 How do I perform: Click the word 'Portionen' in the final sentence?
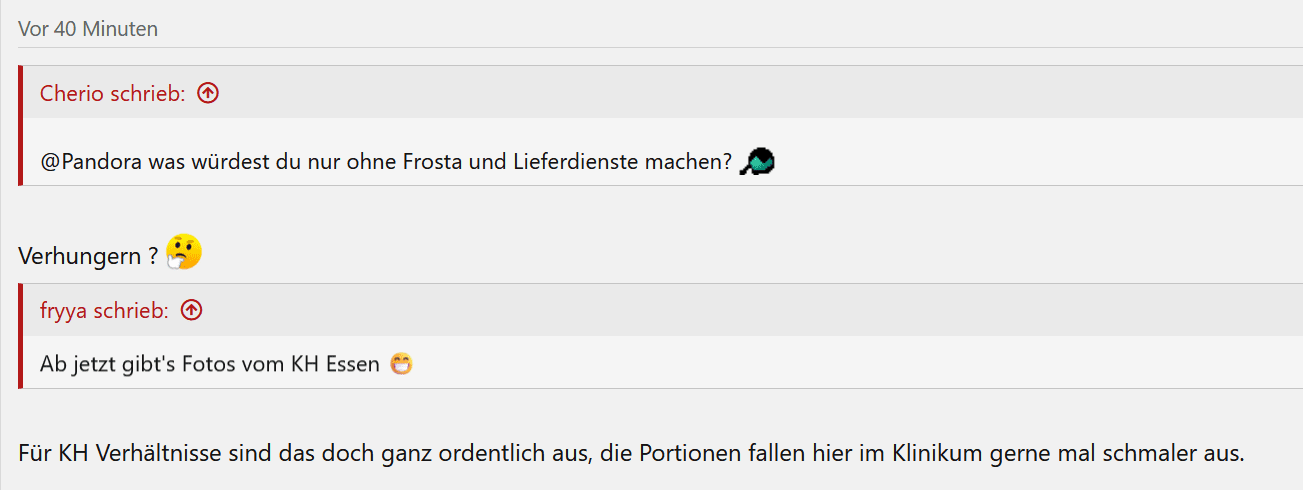[694, 453]
